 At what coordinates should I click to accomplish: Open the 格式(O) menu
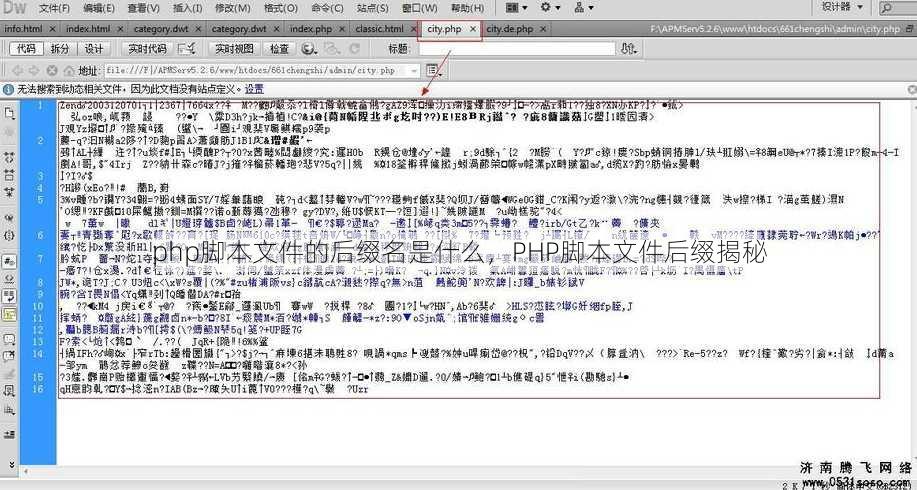click(281, 8)
